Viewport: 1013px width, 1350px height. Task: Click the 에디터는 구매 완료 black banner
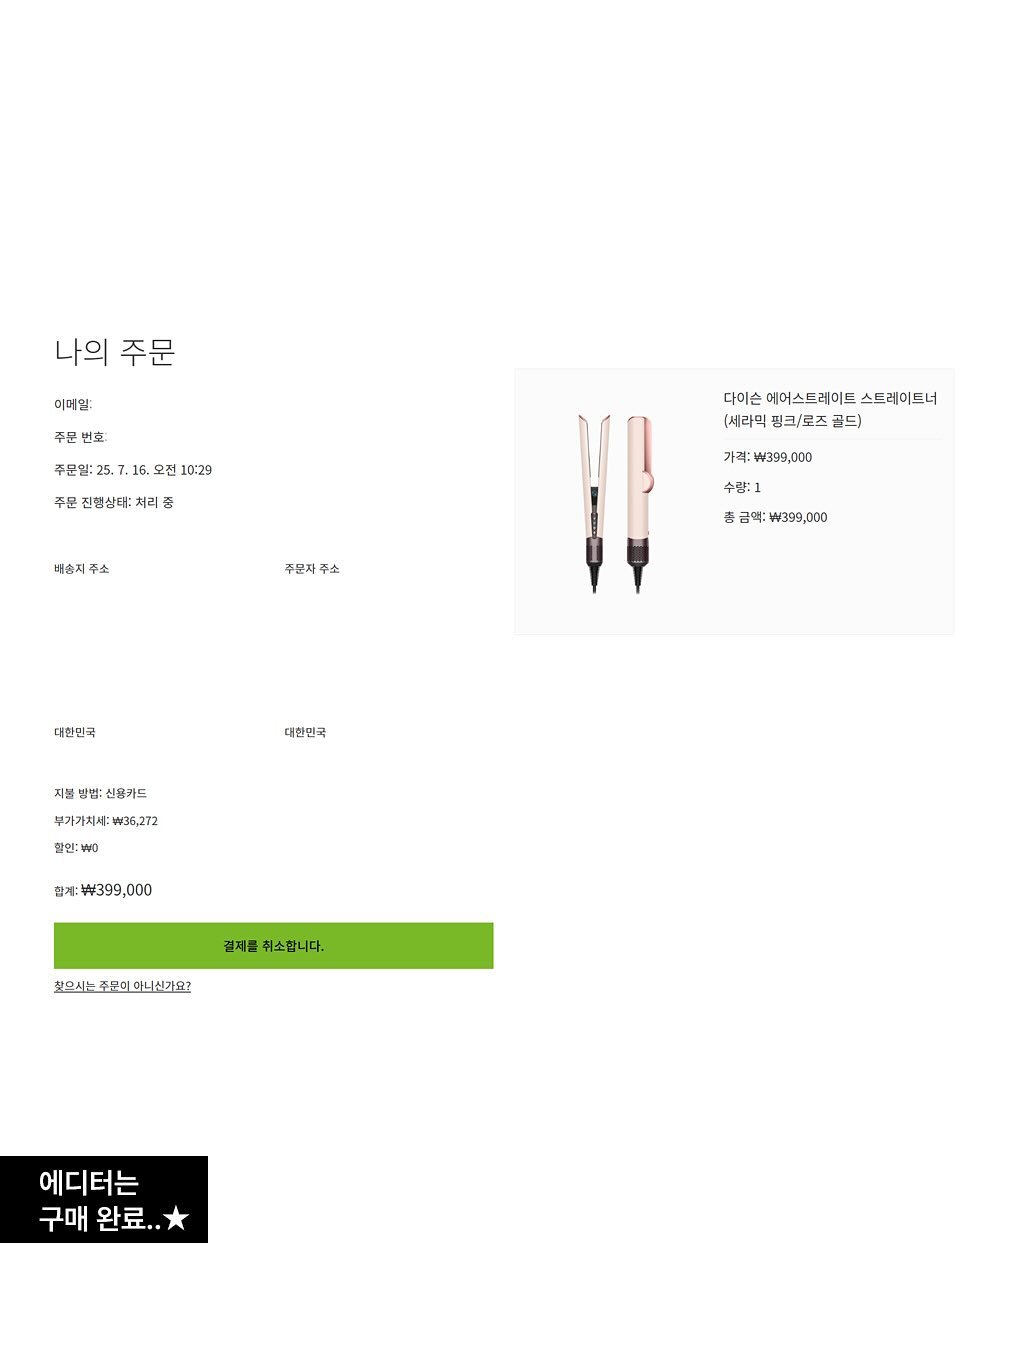coord(104,1199)
